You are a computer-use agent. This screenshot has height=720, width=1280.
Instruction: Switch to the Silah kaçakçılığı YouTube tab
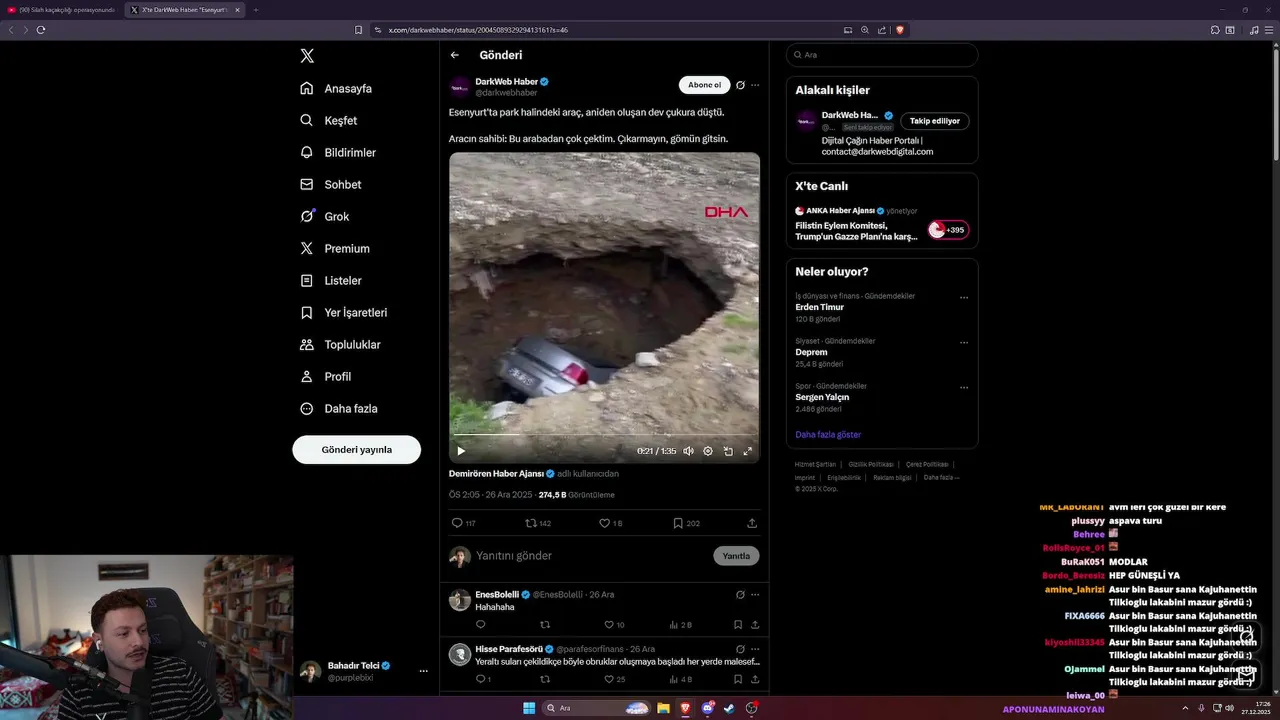pyautogui.click(x=63, y=10)
